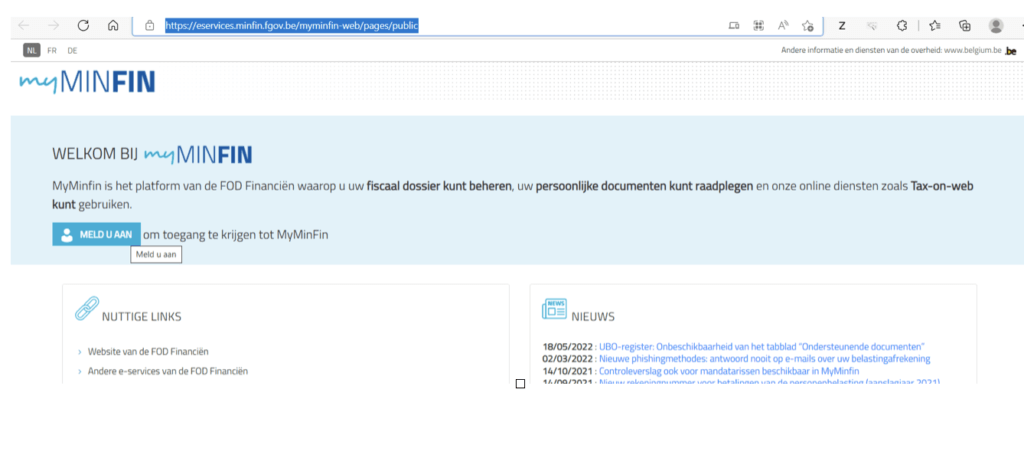
Task: Open the Extensions puzzle menu
Action: tap(902, 25)
